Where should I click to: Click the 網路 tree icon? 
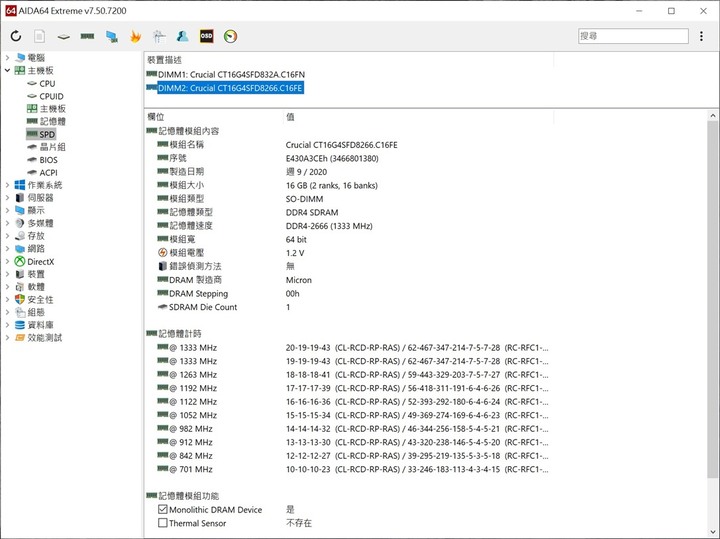20,249
